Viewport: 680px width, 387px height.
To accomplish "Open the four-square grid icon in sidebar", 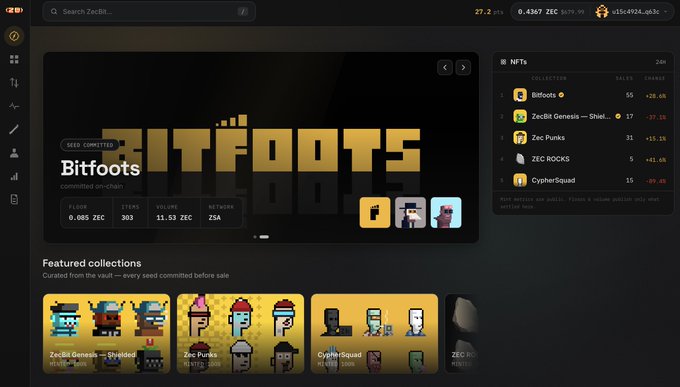I will tap(14, 59).
